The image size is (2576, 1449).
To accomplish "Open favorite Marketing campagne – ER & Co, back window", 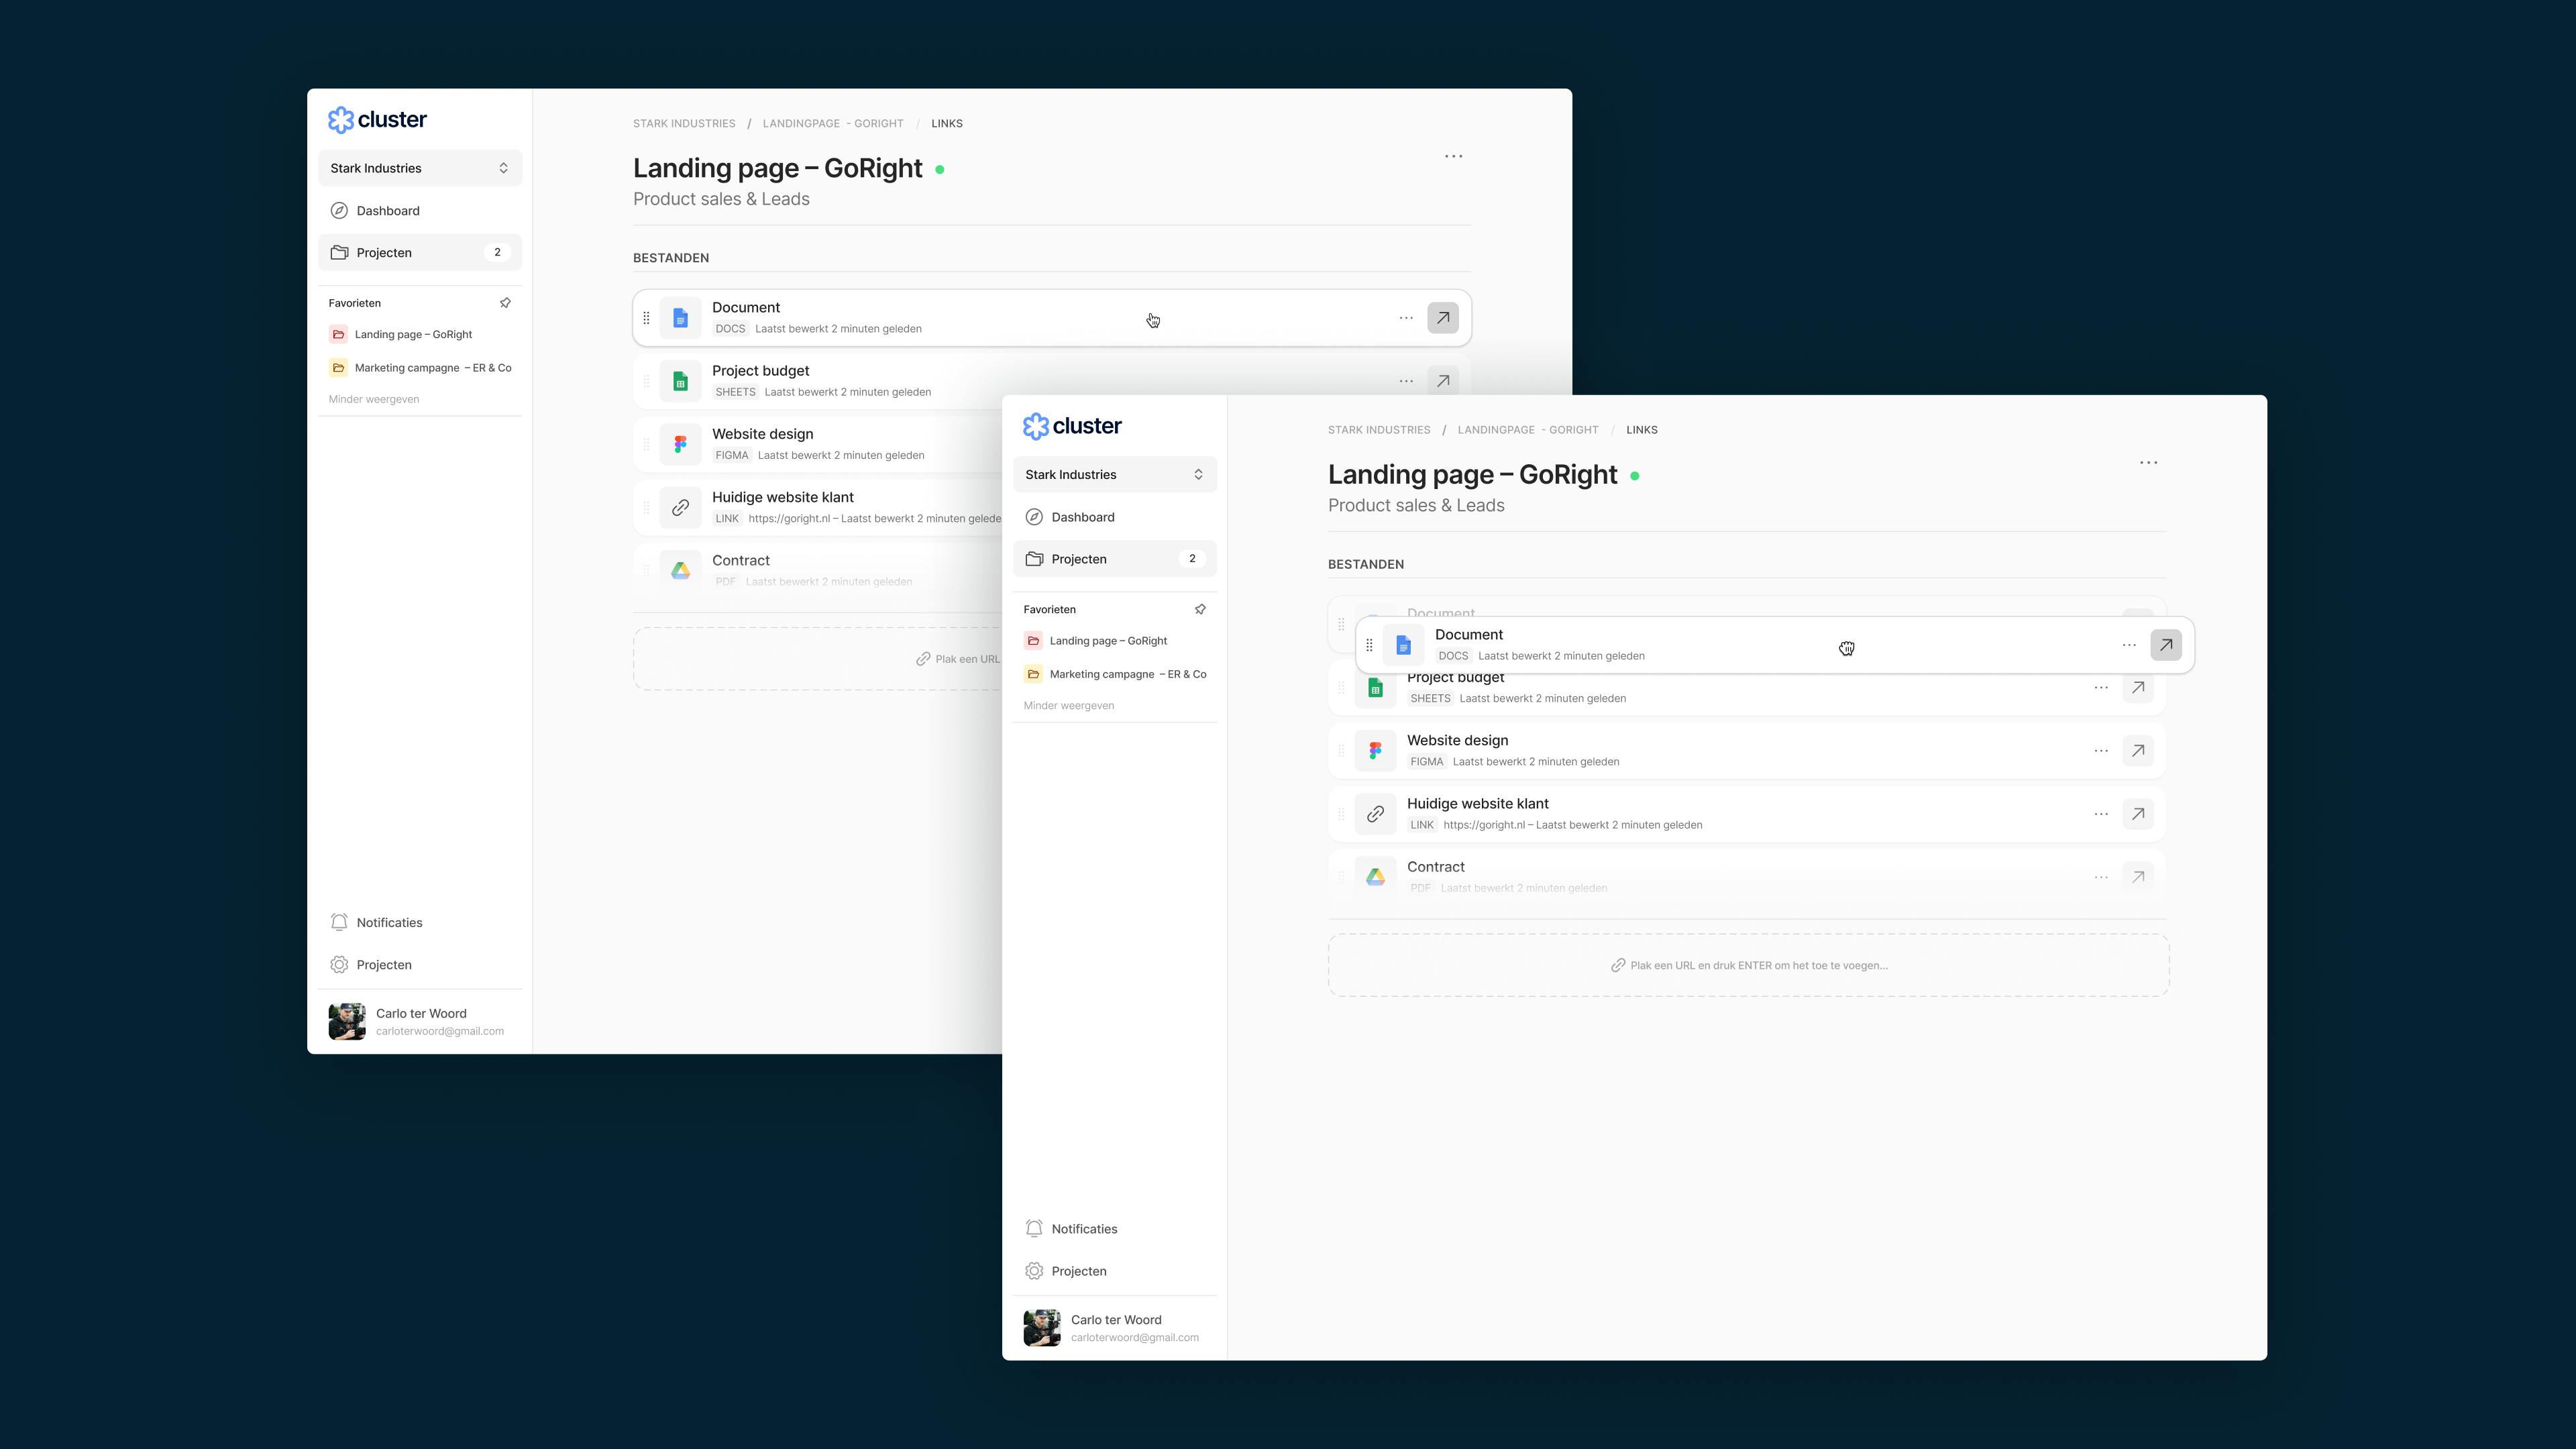I will pos(420,368).
